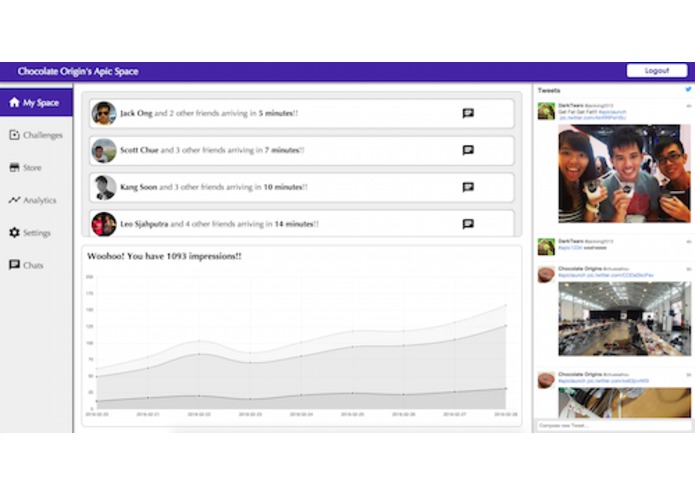Open the partially visible bottom tweet photo

[625, 402]
